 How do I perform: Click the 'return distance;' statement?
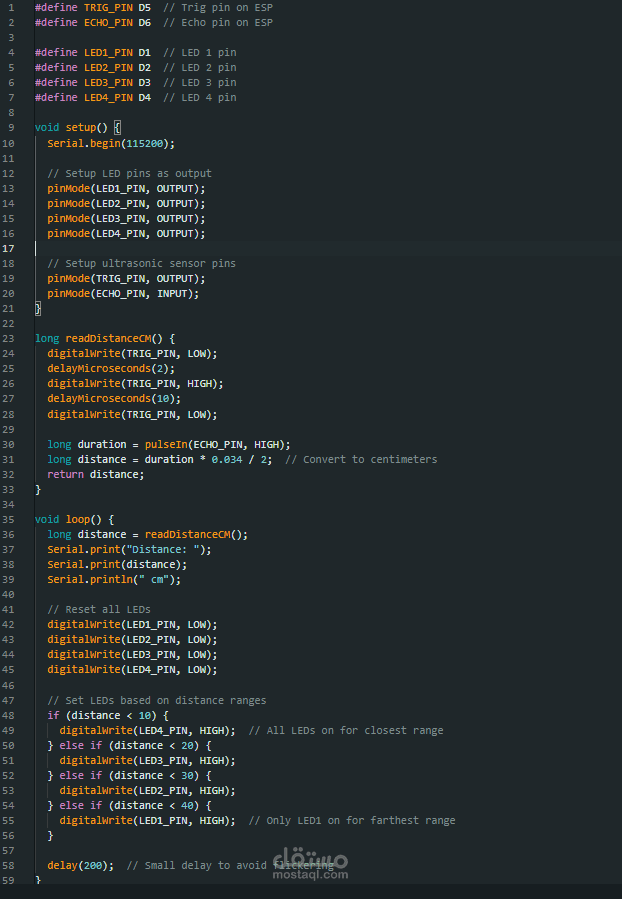[96, 474]
